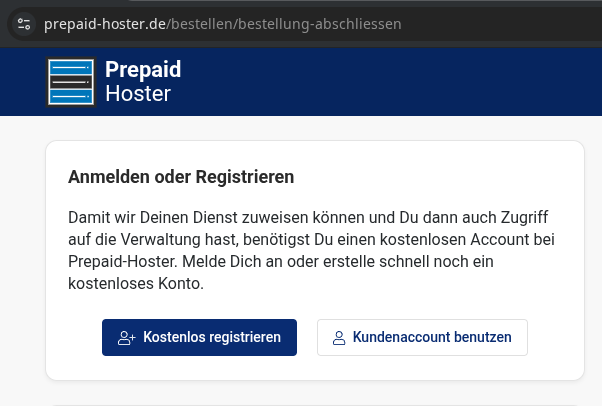Image resolution: width=602 pixels, height=406 pixels.
Task: Click Kundenaccount benutzen button
Action: click(422, 337)
